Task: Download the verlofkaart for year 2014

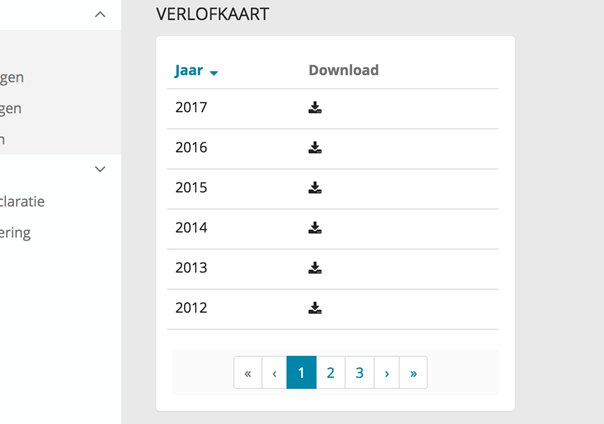Action: tap(315, 228)
